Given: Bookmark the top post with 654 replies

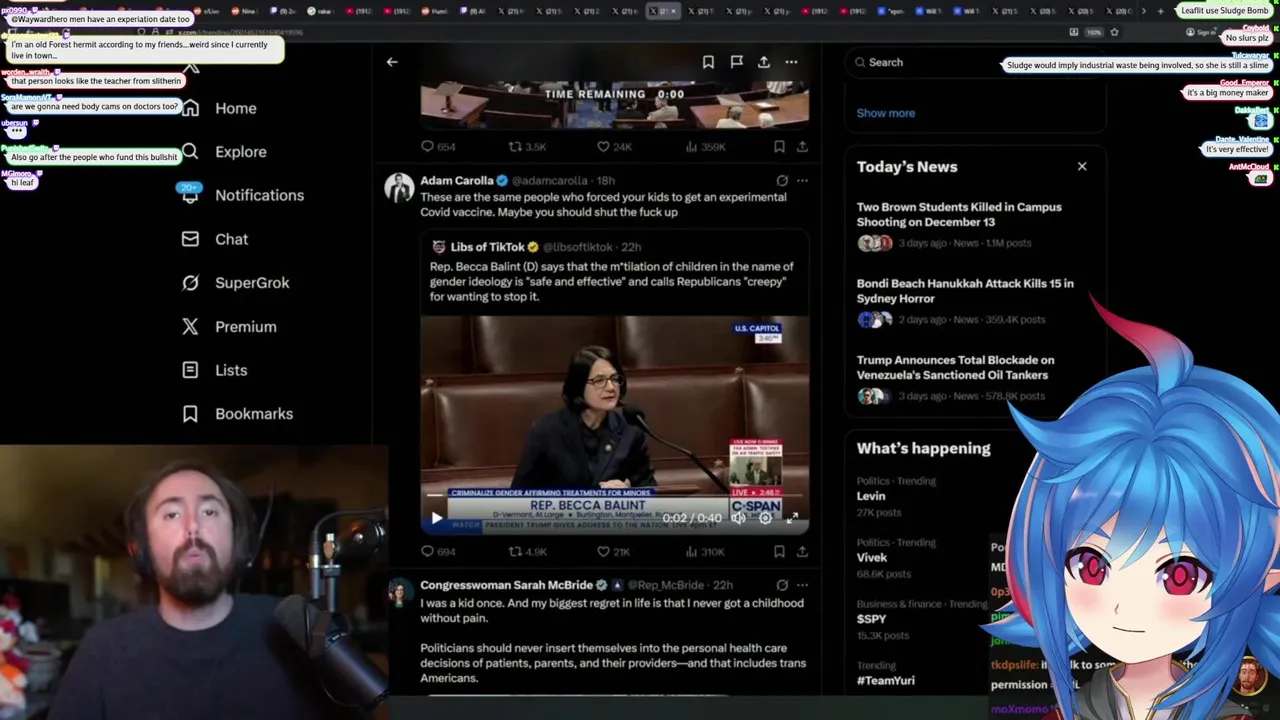Looking at the screenshot, I should click(779, 147).
